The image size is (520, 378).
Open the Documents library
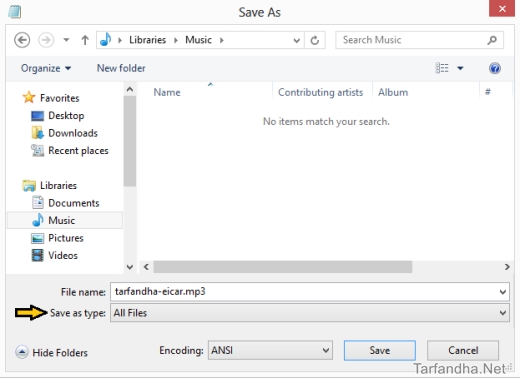(x=74, y=203)
